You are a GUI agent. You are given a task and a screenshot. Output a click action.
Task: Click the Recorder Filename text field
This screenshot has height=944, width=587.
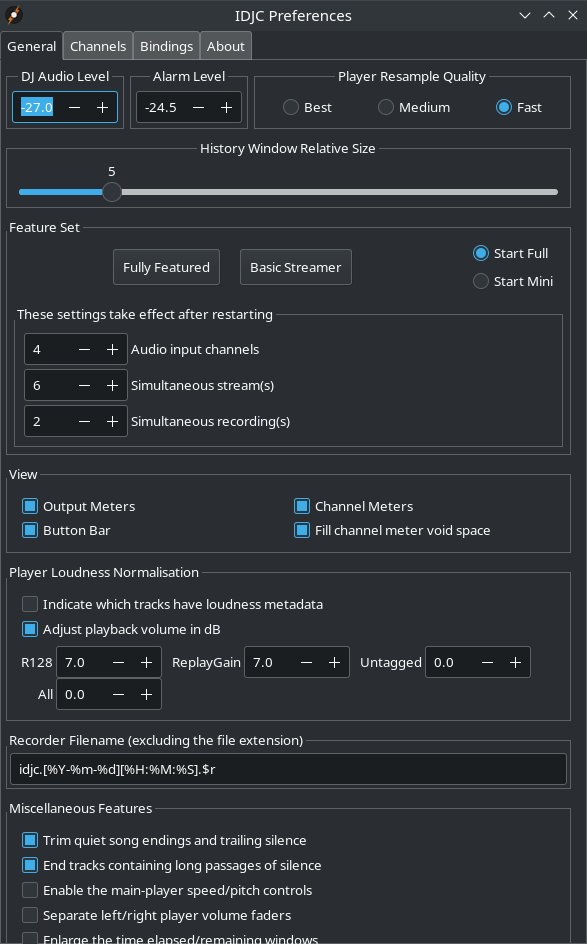[x=288, y=769]
